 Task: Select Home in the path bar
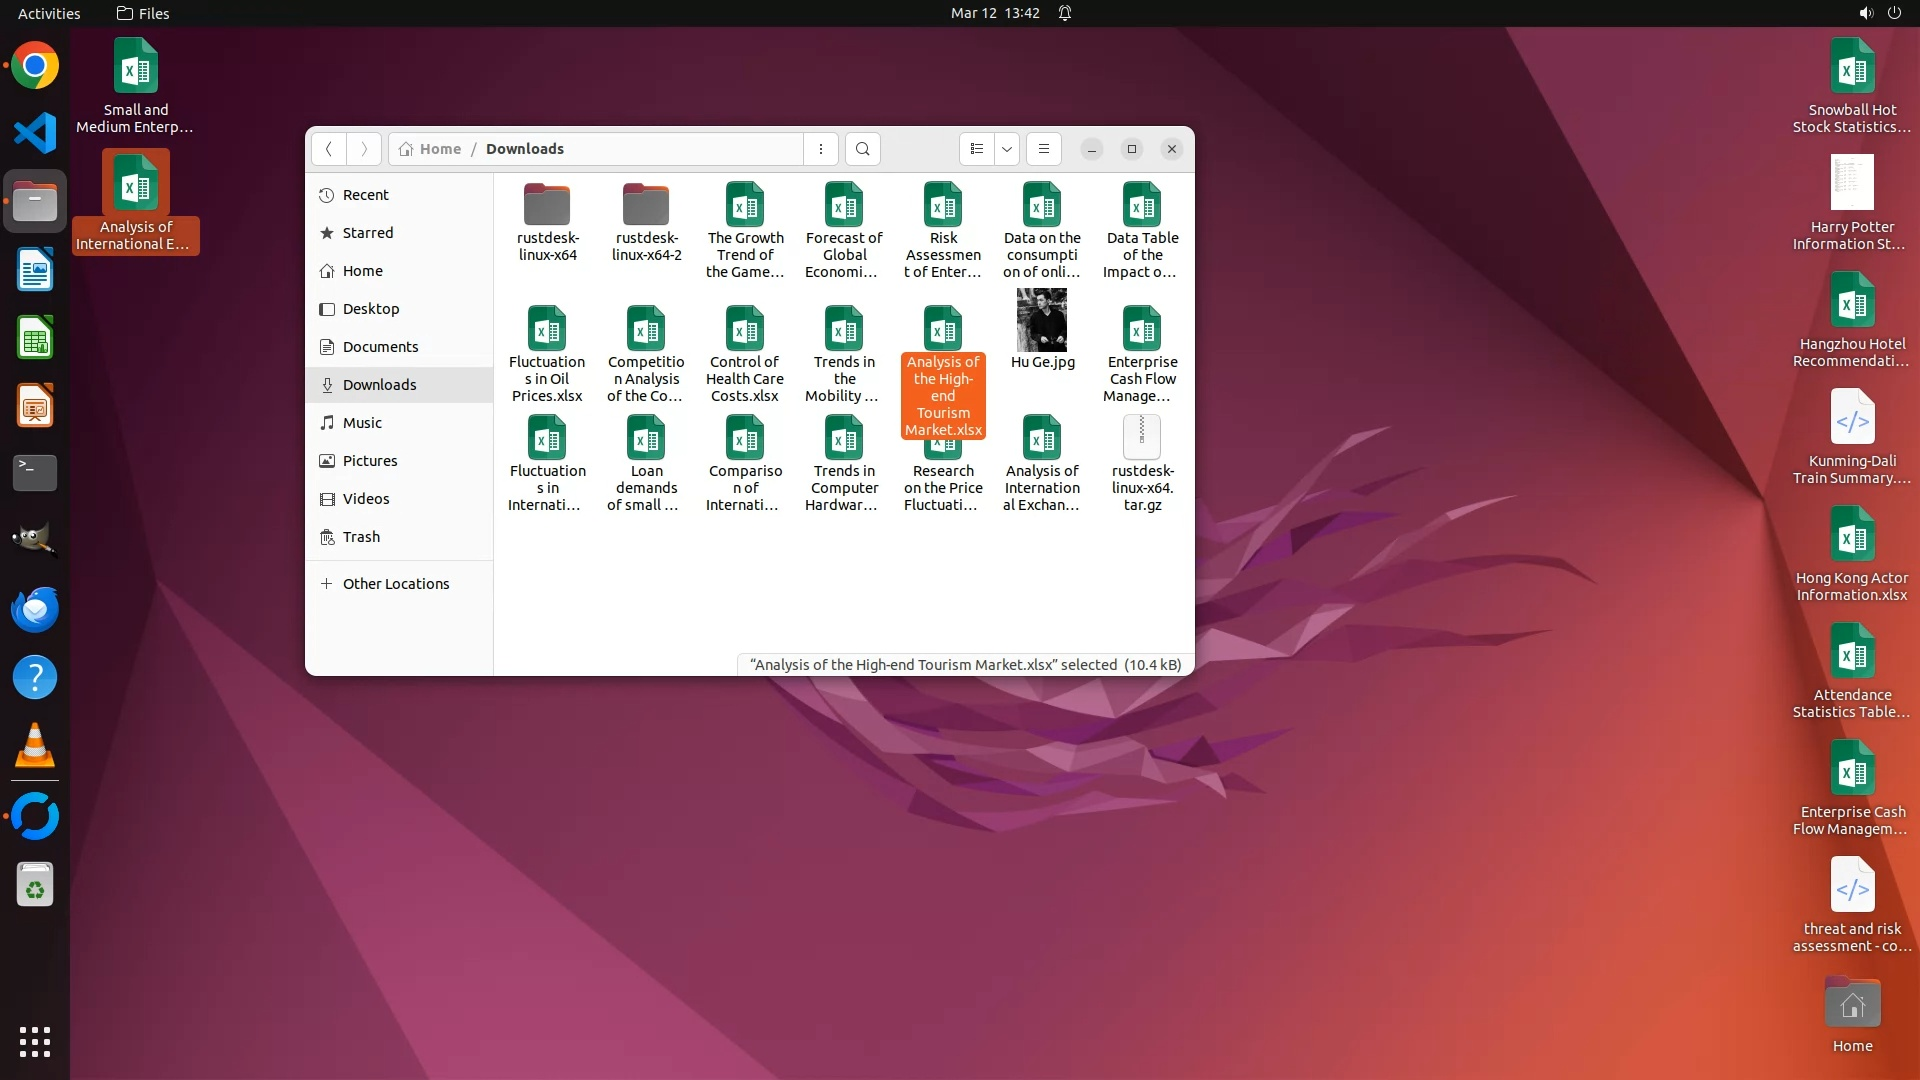pyautogui.click(x=431, y=149)
